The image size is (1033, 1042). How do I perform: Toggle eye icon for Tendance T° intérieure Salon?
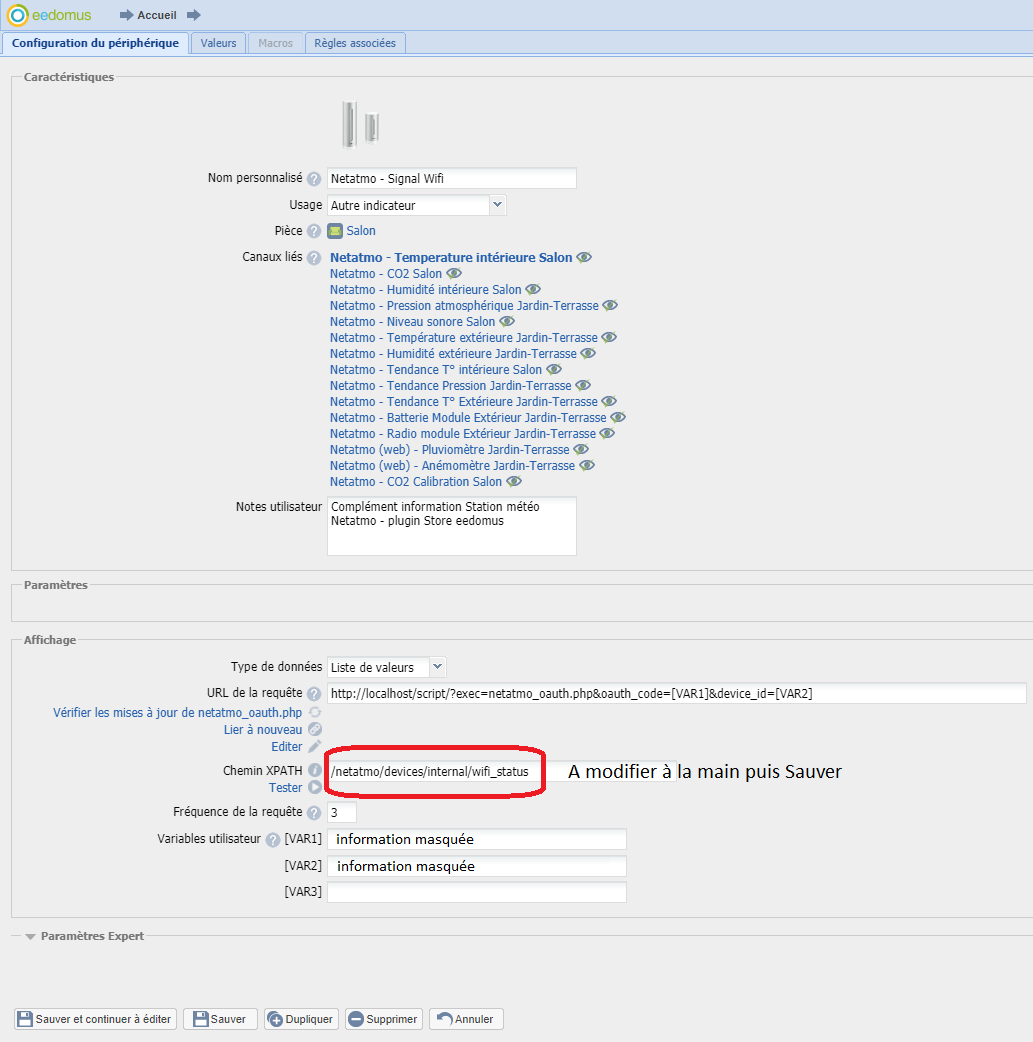tap(554, 369)
